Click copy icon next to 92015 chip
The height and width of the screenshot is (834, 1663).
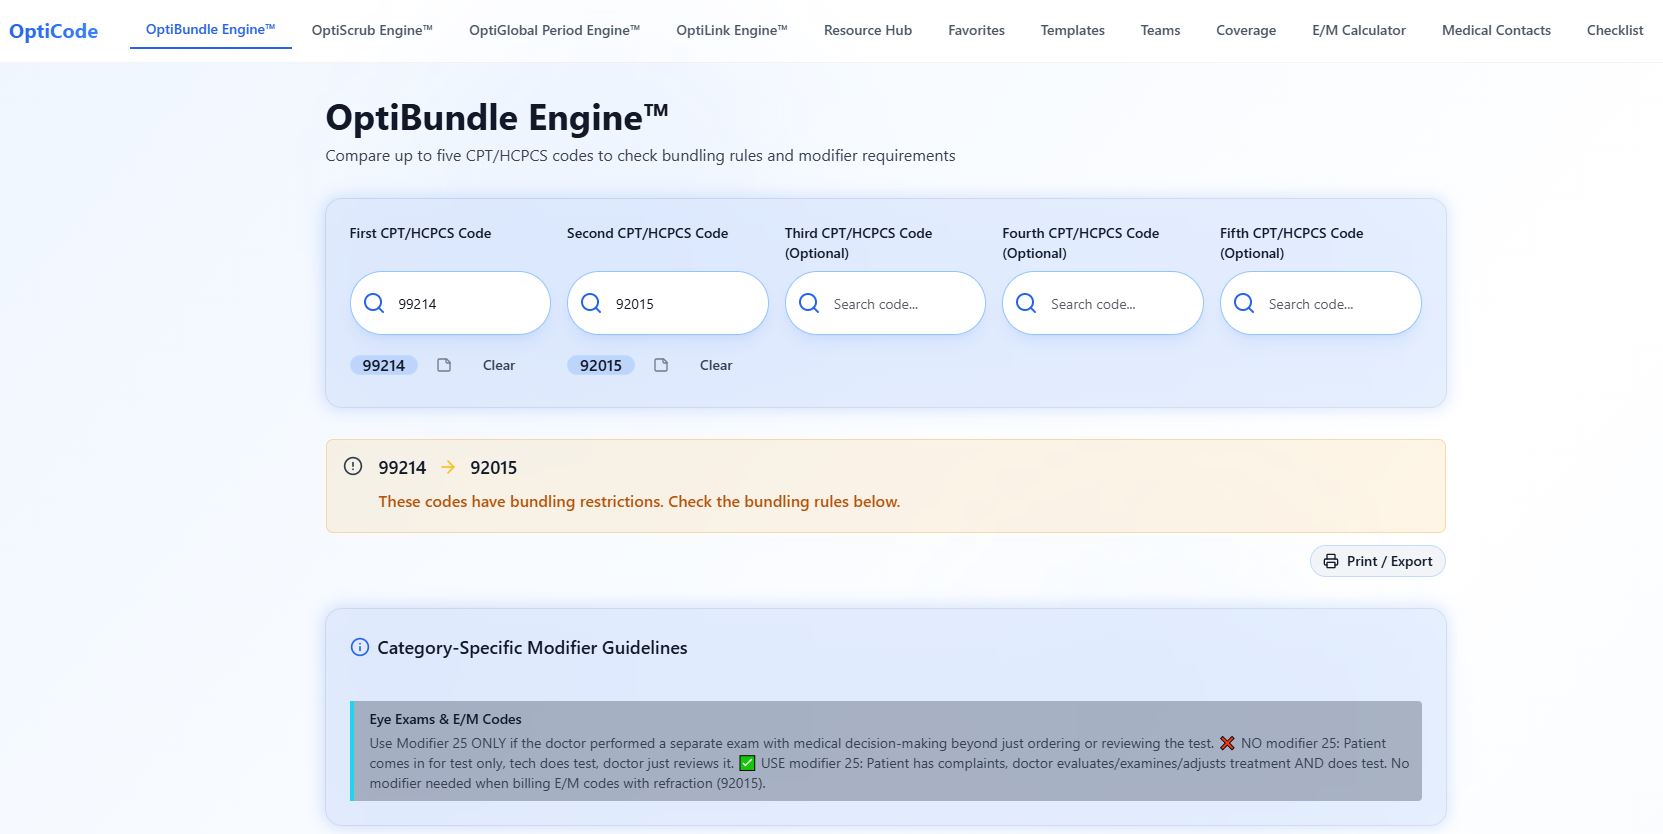(661, 365)
